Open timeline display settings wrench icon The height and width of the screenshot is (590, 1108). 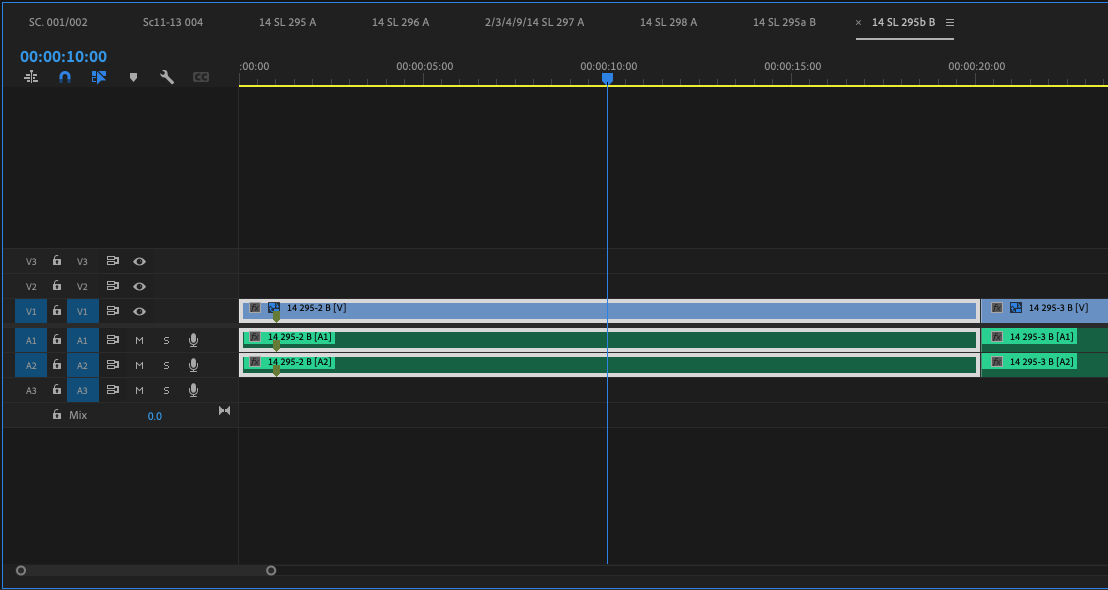click(167, 76)
